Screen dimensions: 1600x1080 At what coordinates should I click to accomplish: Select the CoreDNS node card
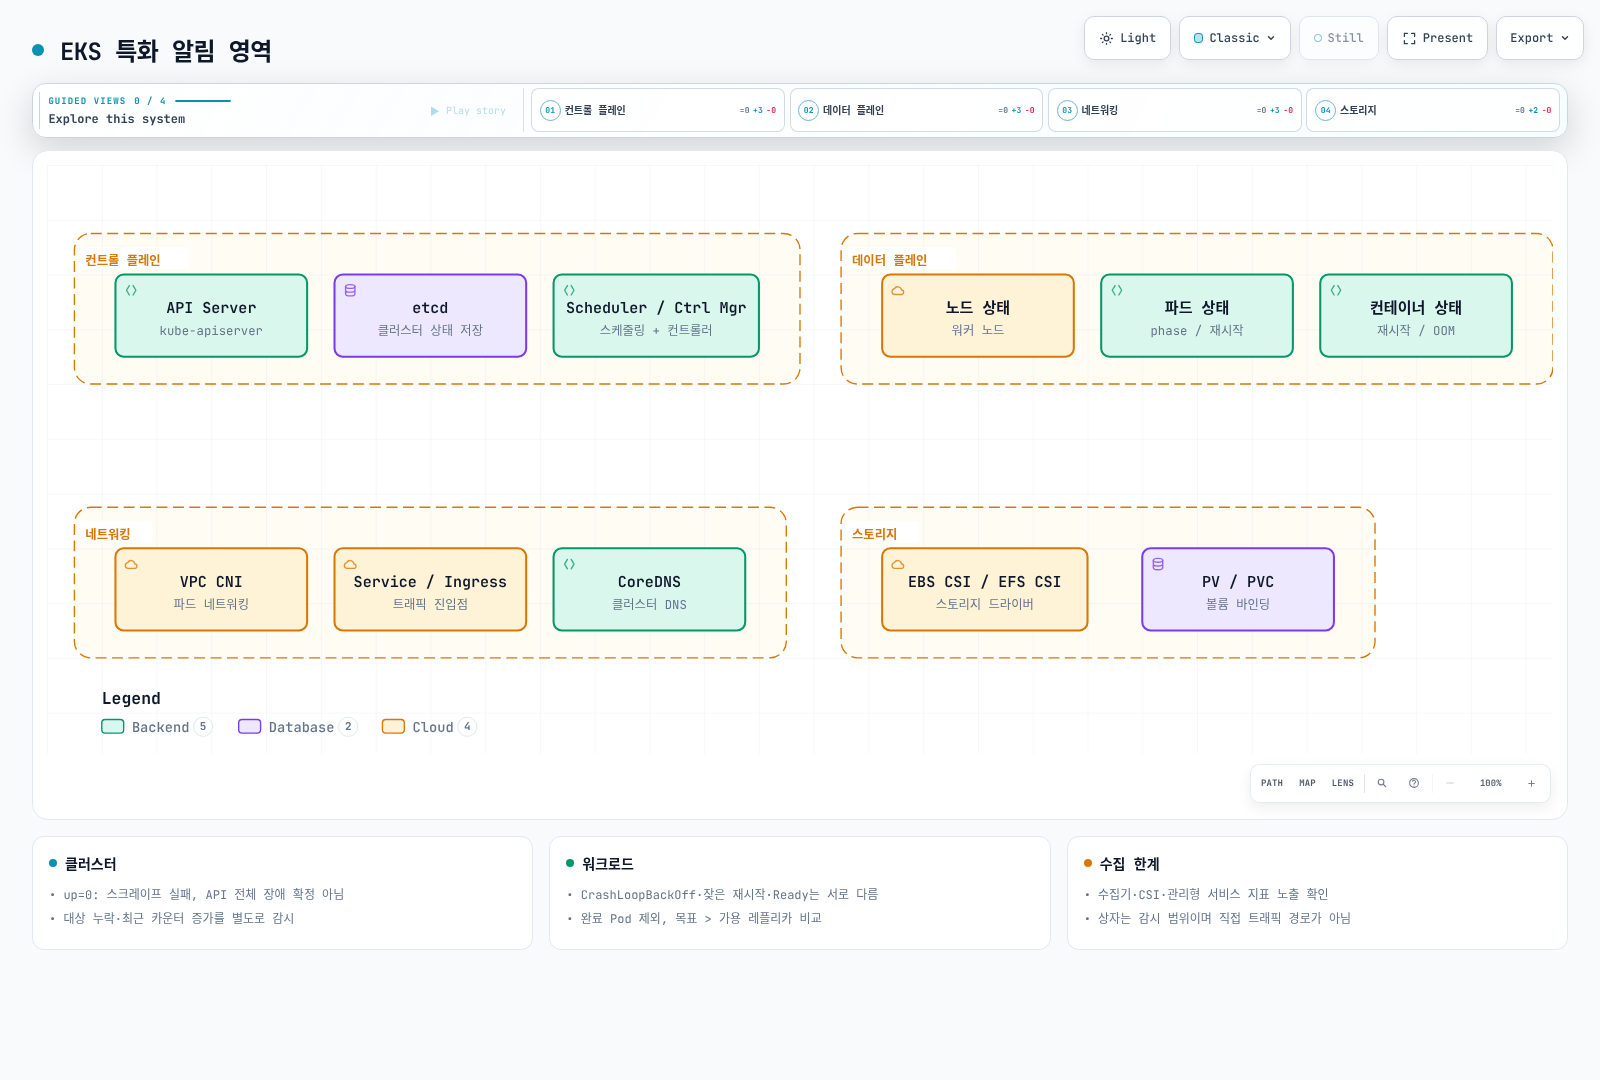pyautogui.click(x=649, y=590)
